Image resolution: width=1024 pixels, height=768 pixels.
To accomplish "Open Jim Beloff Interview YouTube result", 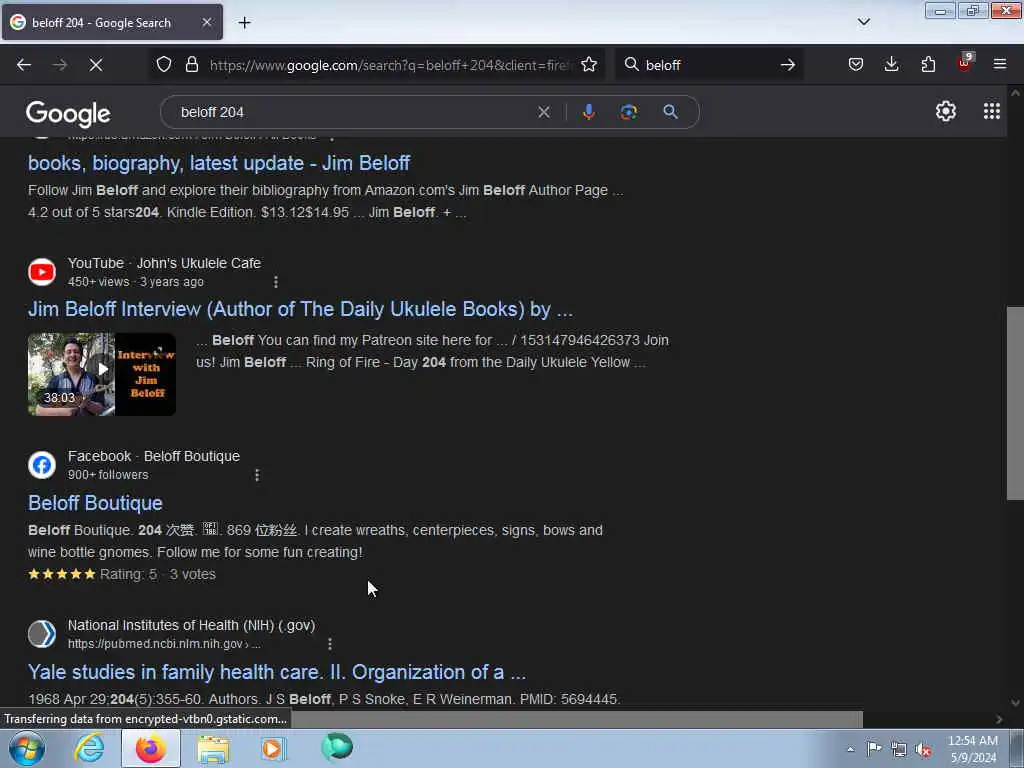I will (300, 309).
